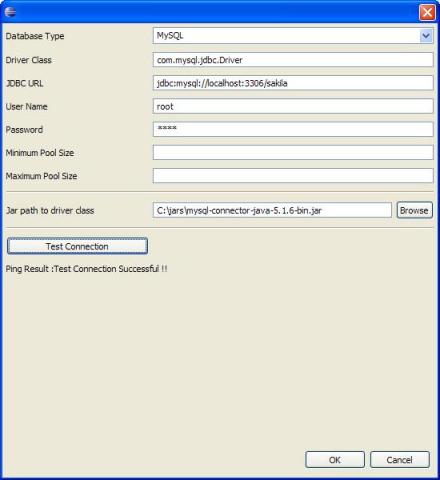Open the Database Type dropdown arrow
440x480 pixels.
click(426, 36)
